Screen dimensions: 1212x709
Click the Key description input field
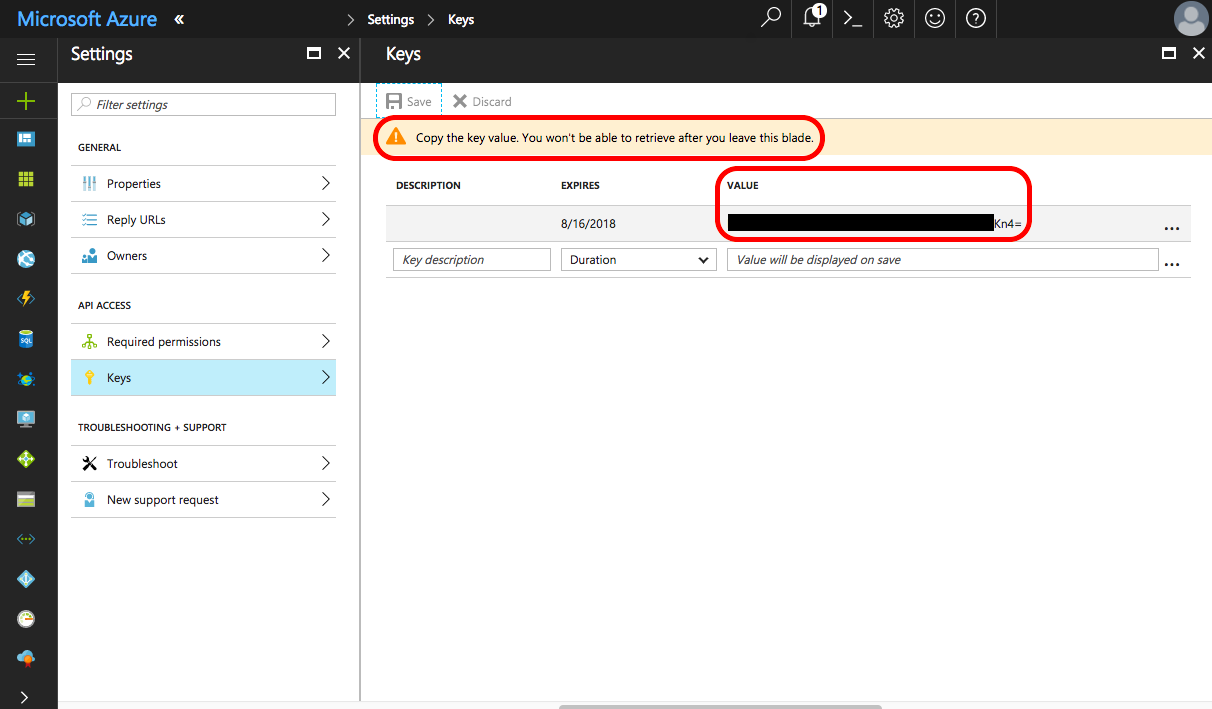(472, 260)
